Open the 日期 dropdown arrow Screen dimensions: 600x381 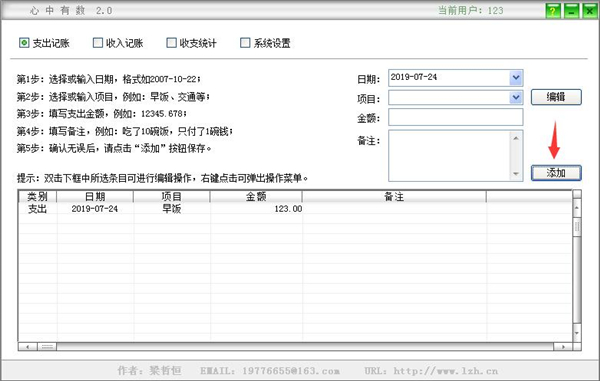click(516, 78)
